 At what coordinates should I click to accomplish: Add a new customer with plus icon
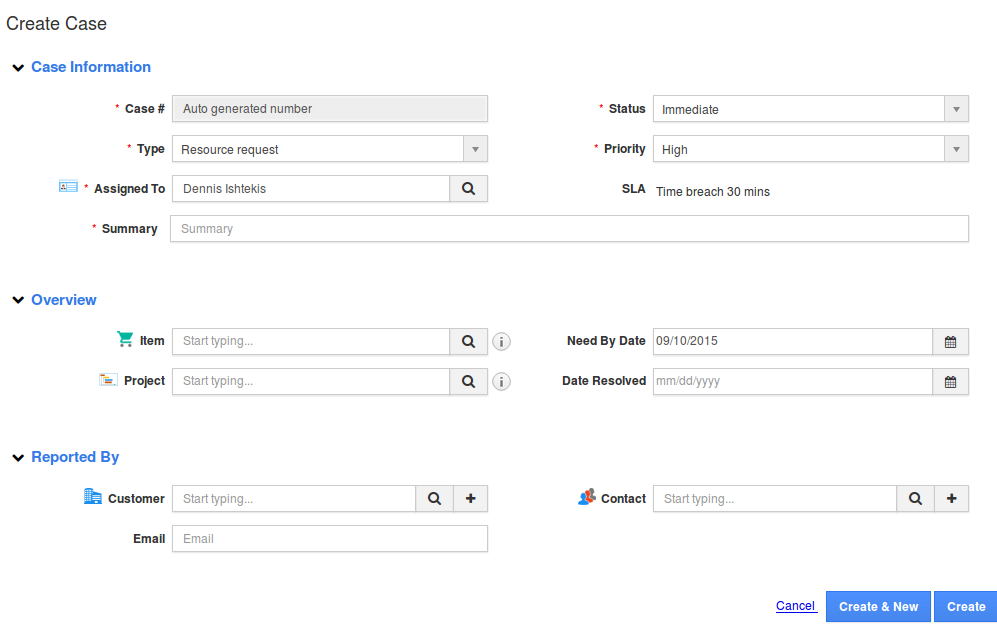coord(470,499)
